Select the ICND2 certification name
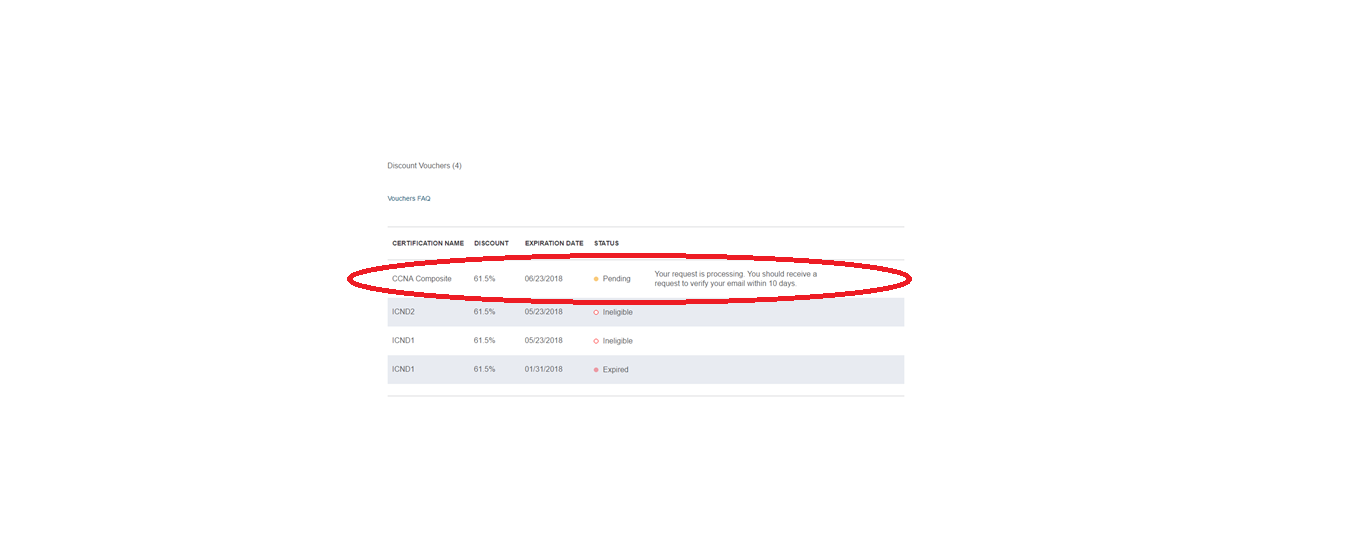The height and width of the screenshot is (560, 1359). click(405, 312)
